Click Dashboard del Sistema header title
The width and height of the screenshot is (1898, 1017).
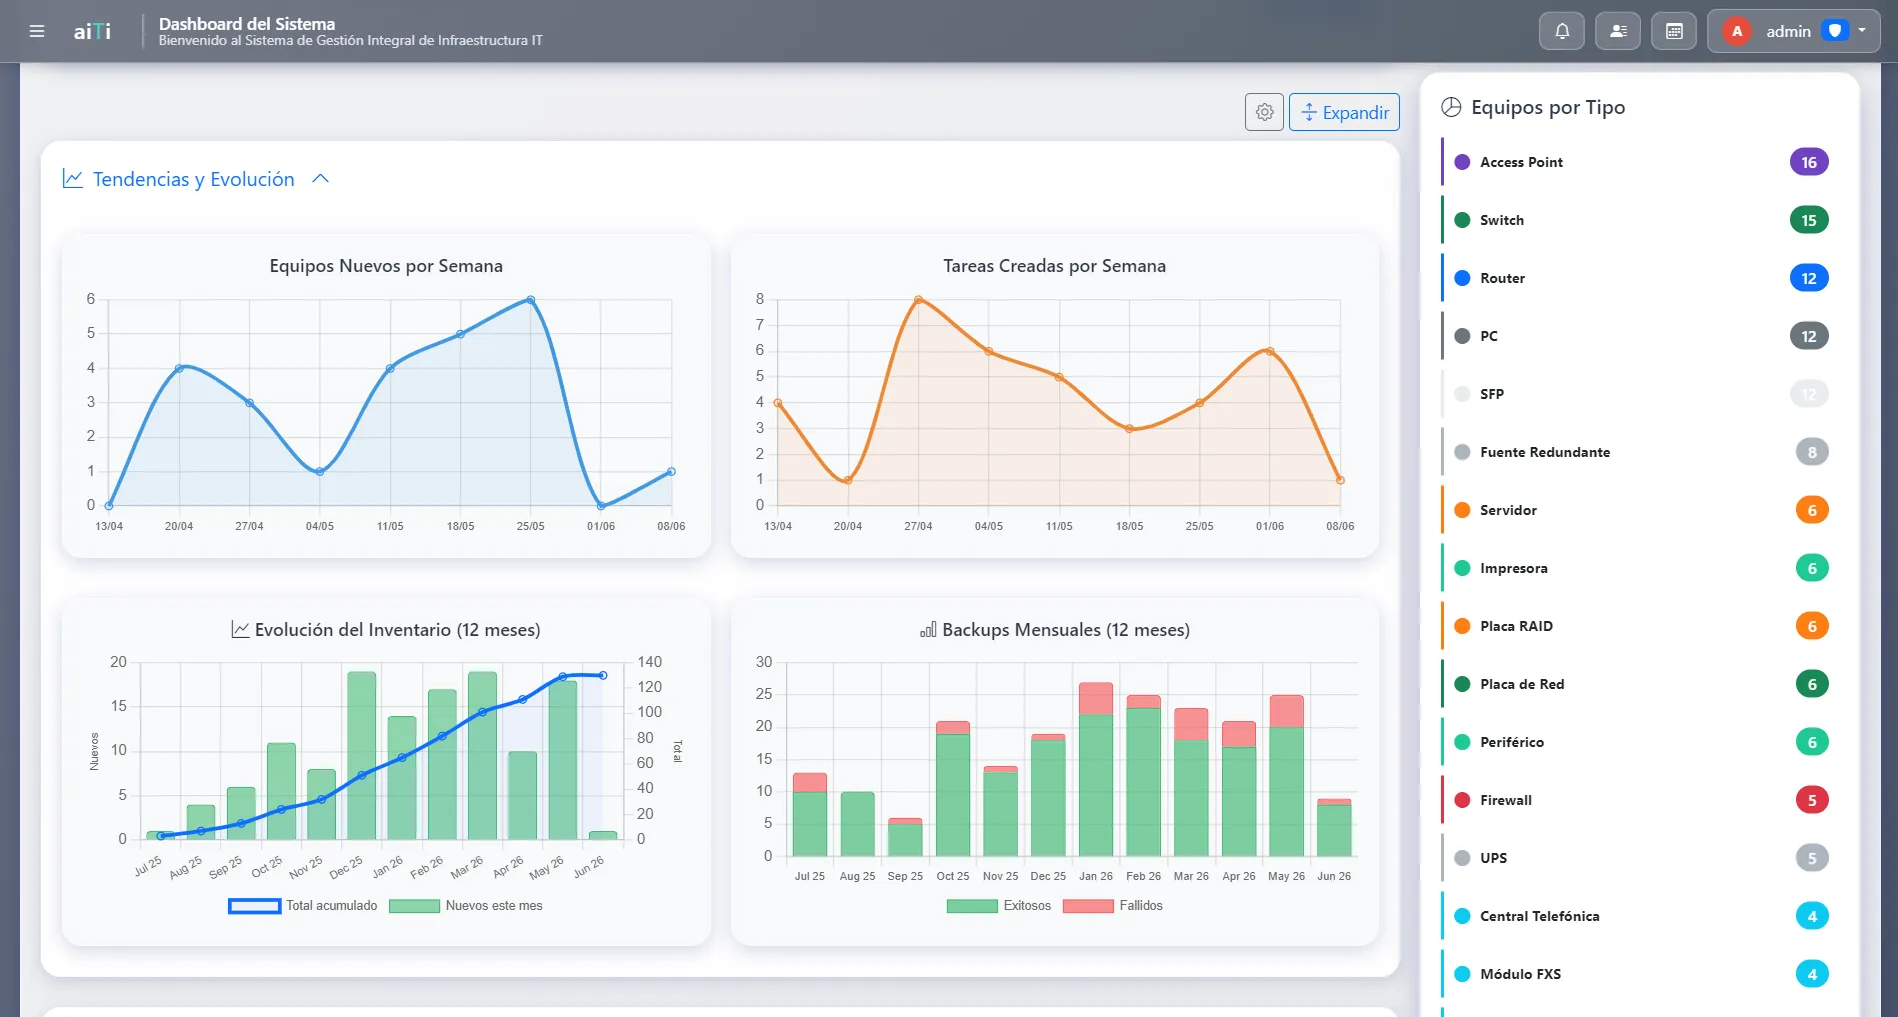coord(247,23)
